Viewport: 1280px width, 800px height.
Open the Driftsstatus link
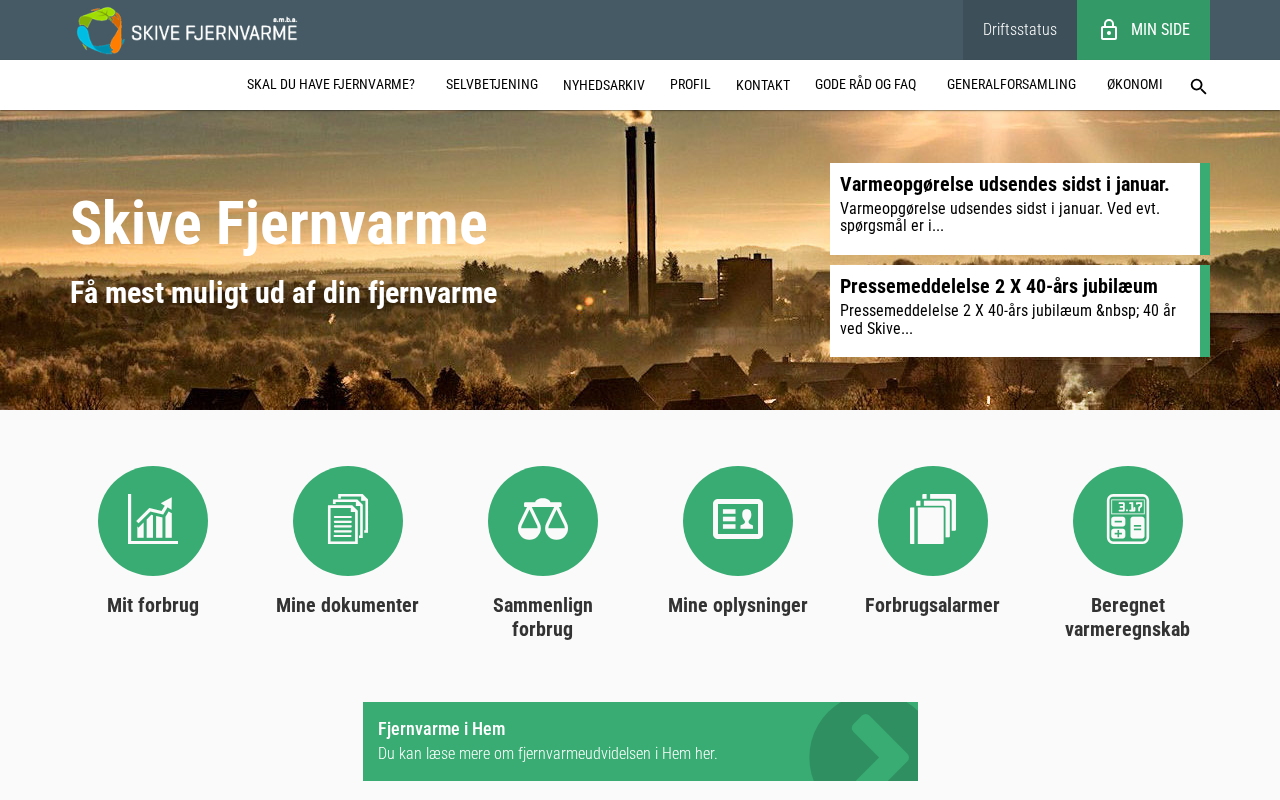1020,30
